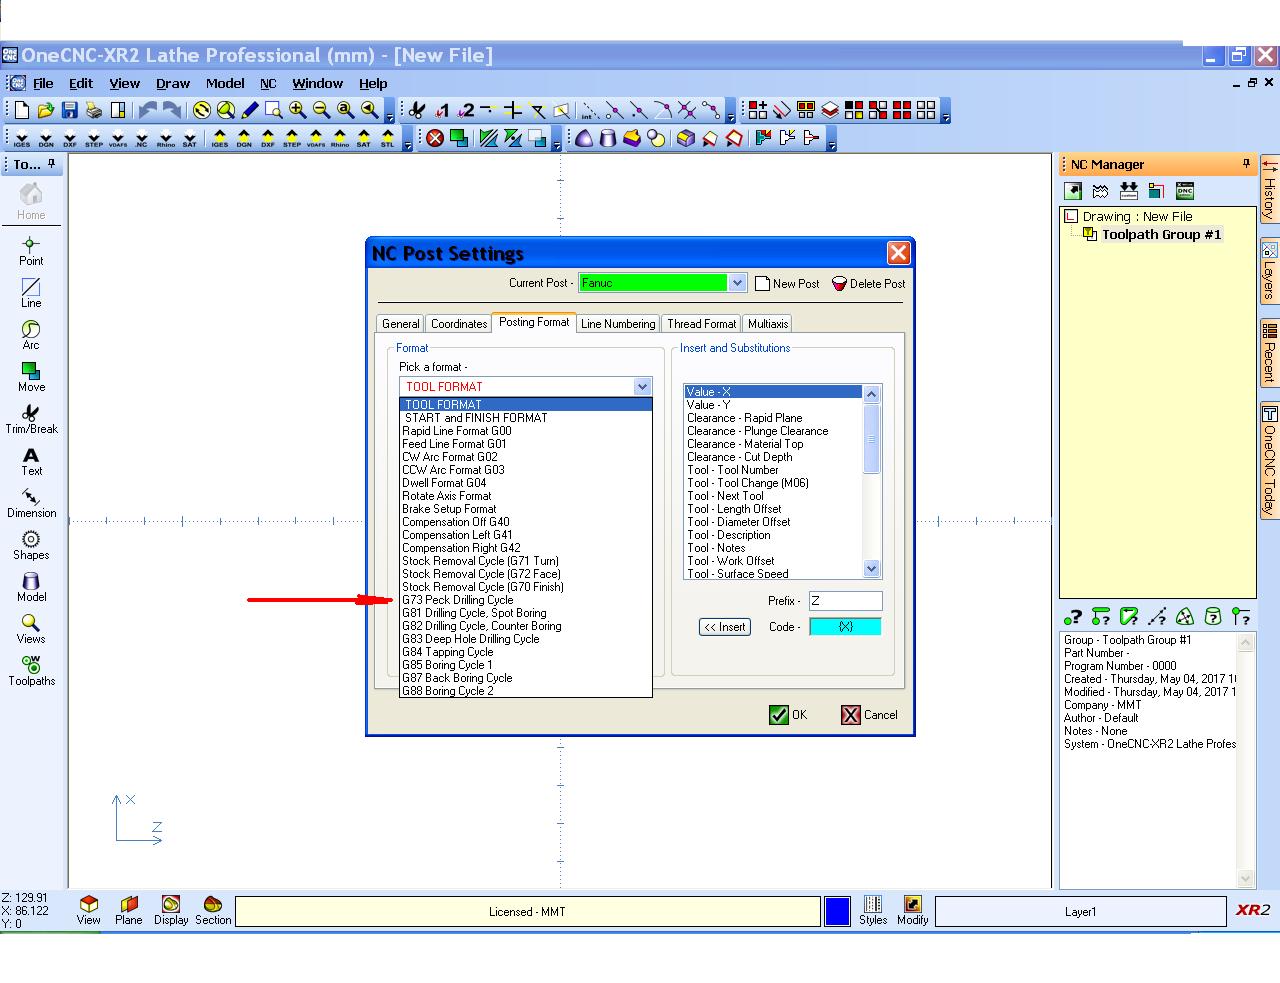Screen dimensions: 1280x983
Task: Click the DNC editor icon in NC Manager
Action: point(1185,191)
